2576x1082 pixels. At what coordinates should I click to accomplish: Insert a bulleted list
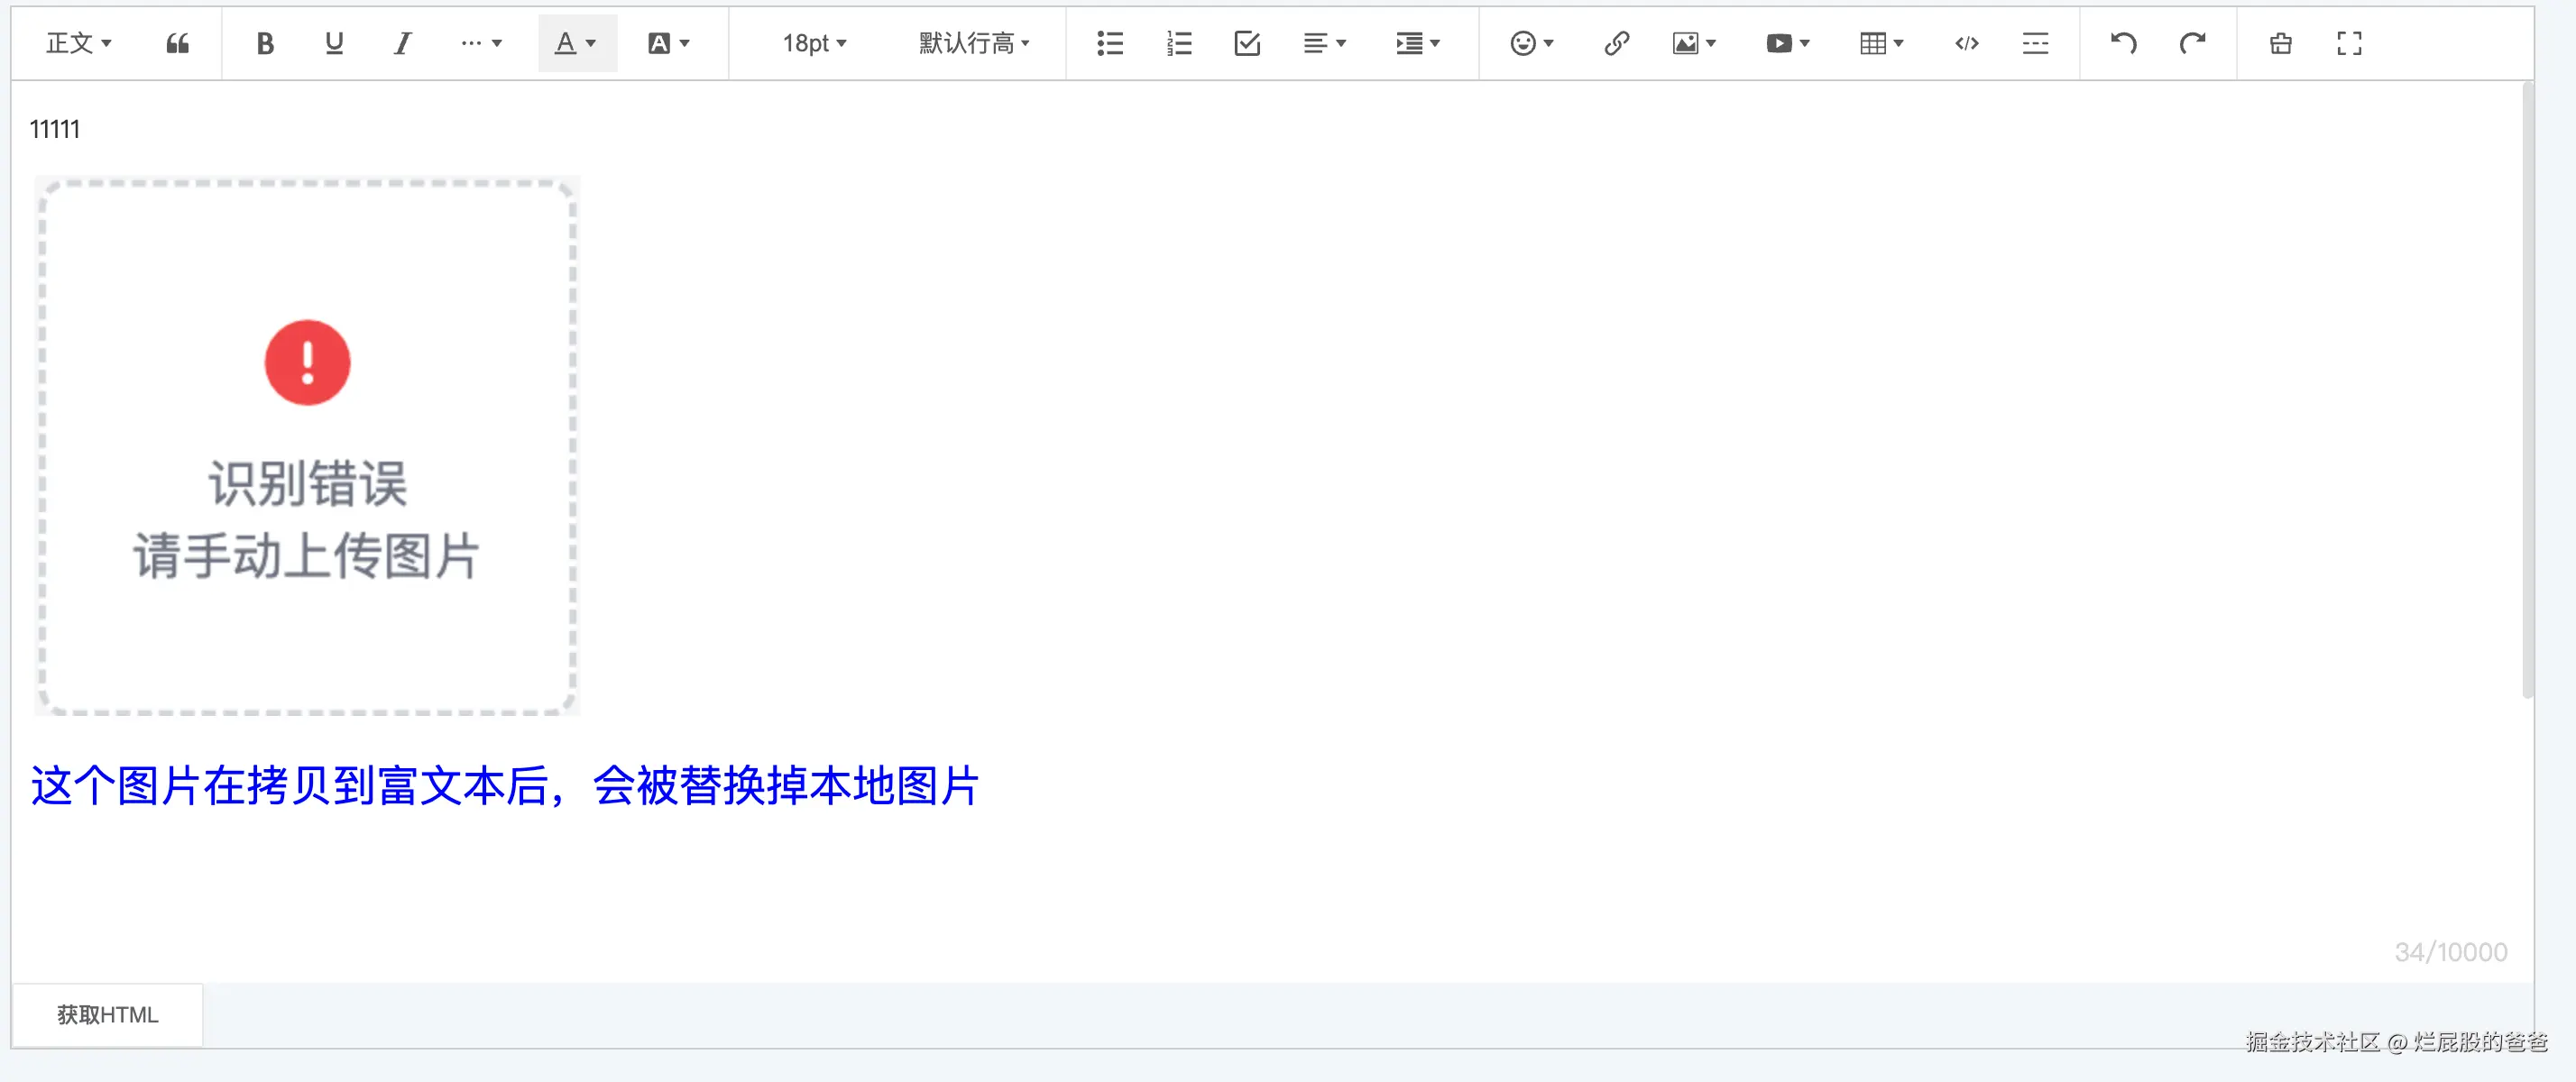1110,43
